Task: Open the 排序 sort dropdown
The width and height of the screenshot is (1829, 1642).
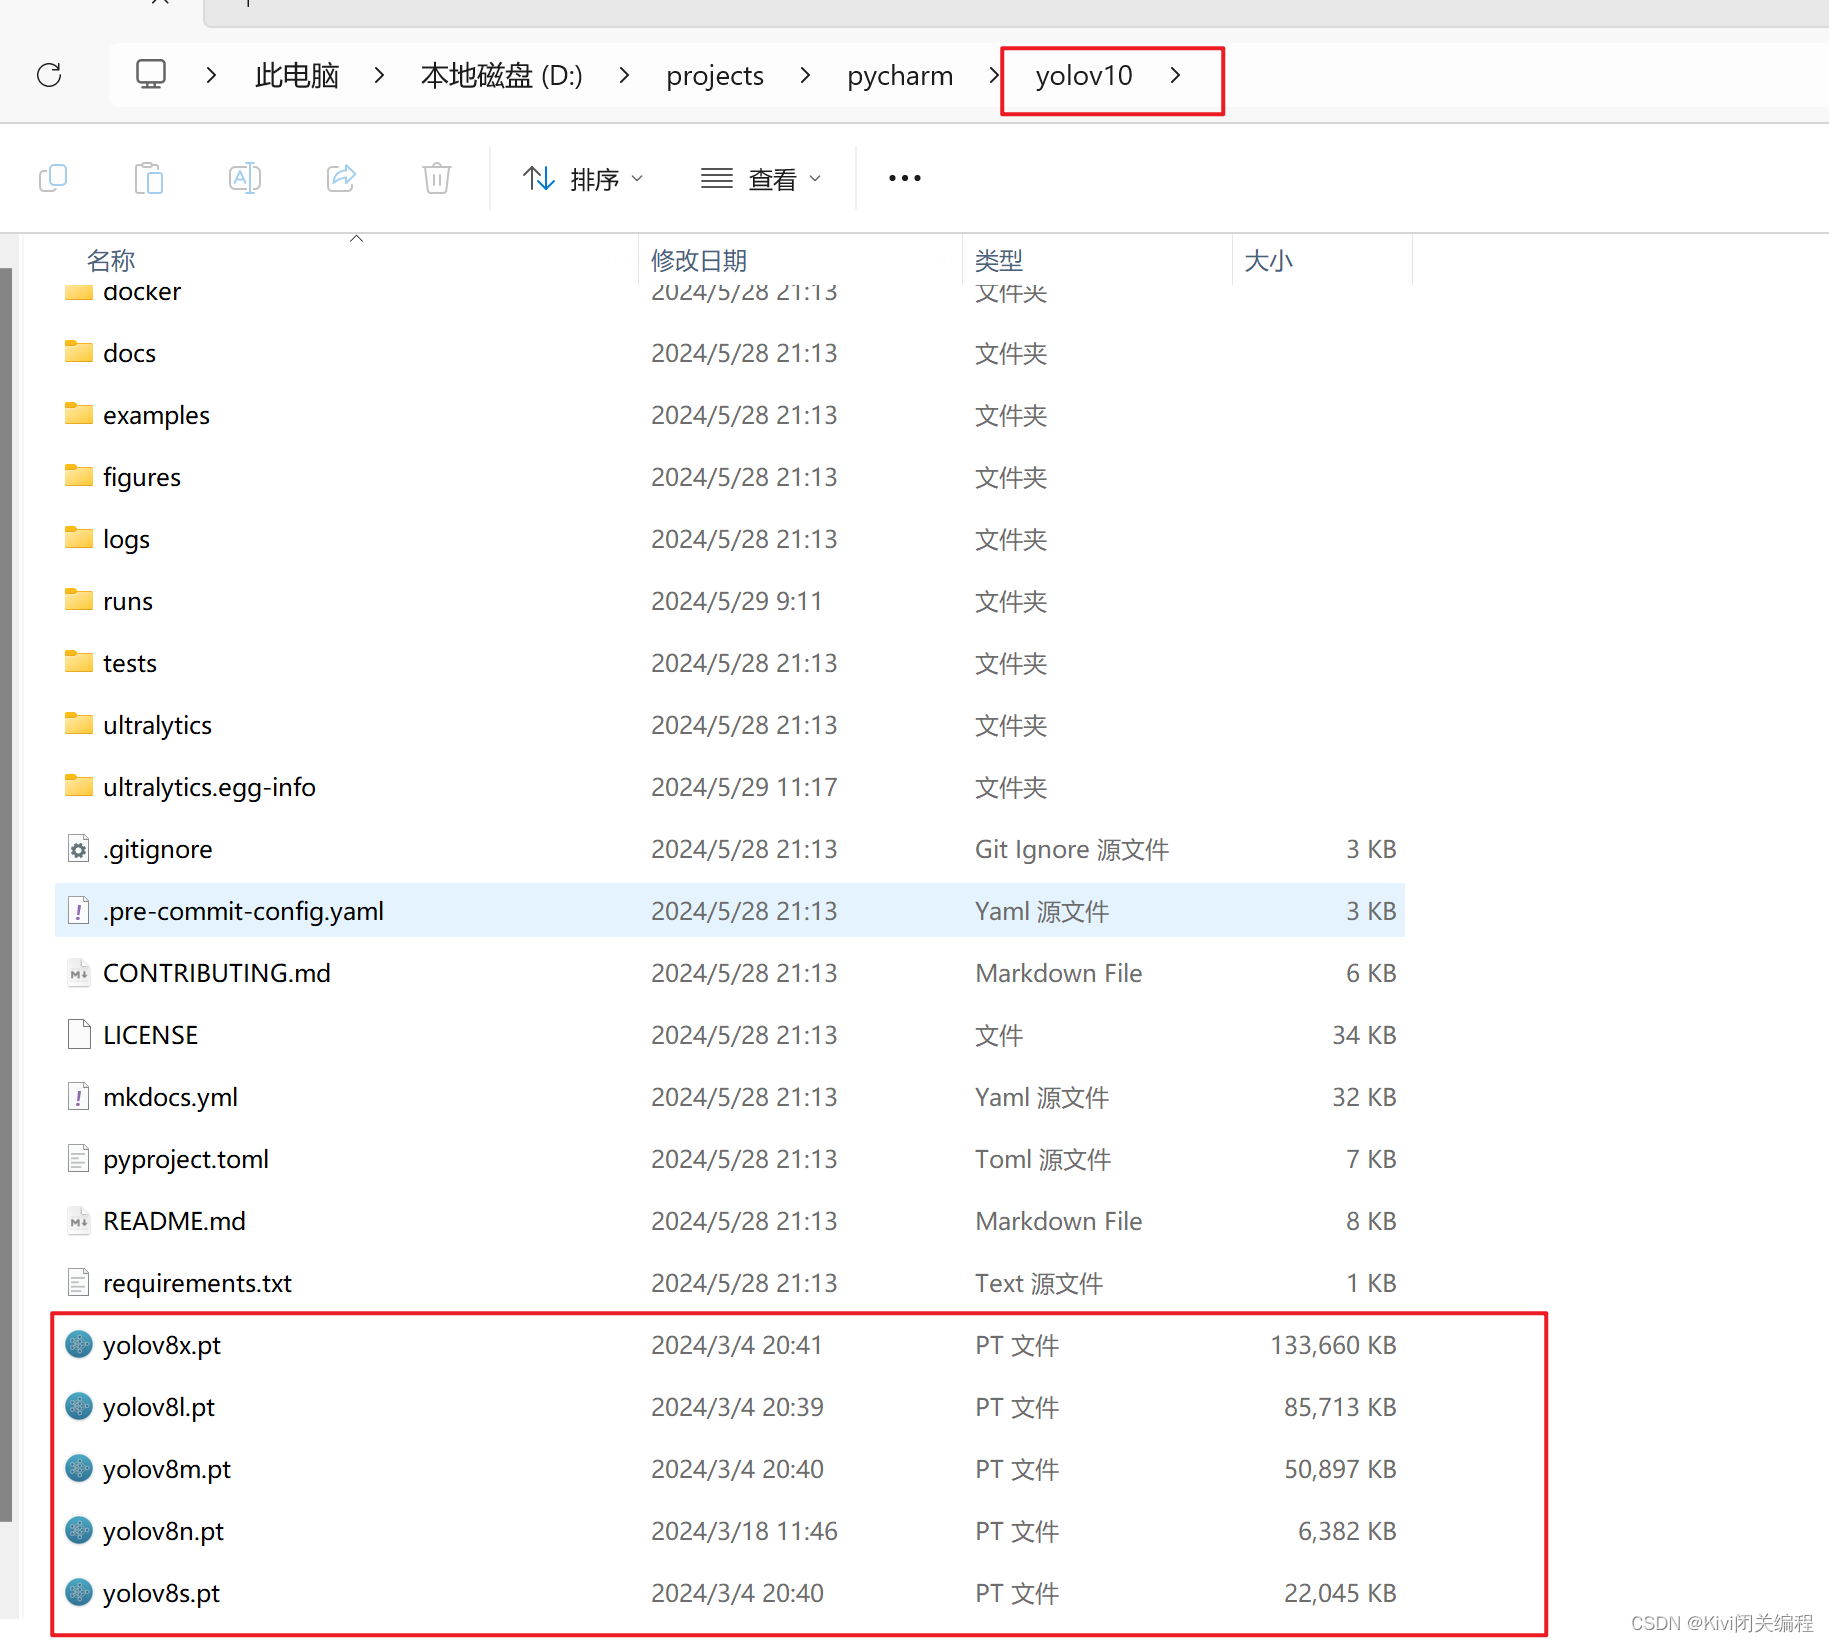Action: [x=583, y=179]
